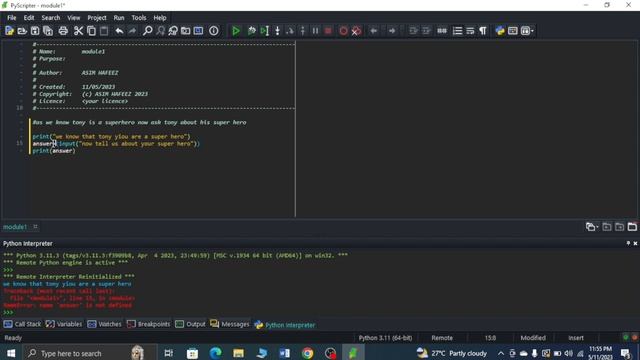Open the Project menu
640x360 pixels.
[x=97, y=18]
